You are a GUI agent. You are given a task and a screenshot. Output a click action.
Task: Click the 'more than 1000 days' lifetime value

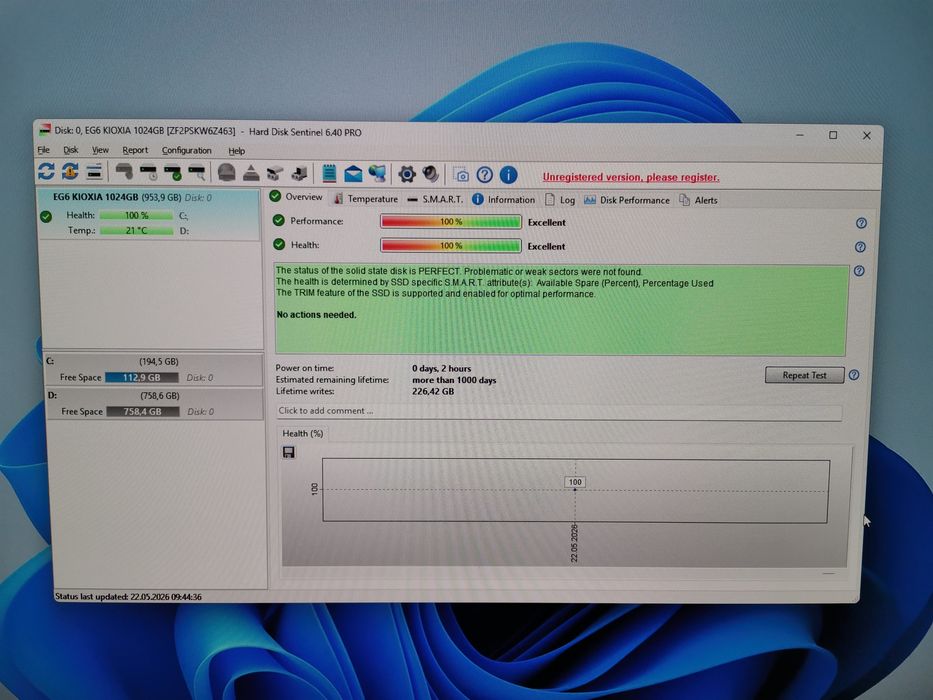click(454, 380)
